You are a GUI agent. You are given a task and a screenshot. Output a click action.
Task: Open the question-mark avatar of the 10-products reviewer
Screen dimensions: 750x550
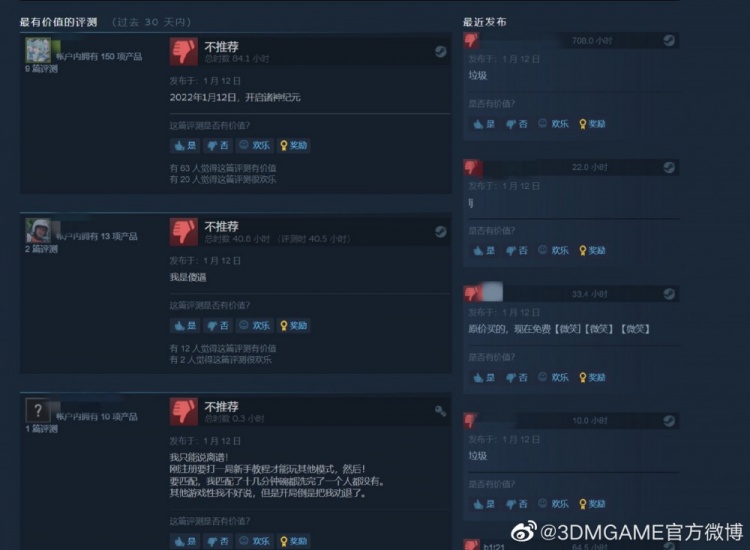[38, 411]
